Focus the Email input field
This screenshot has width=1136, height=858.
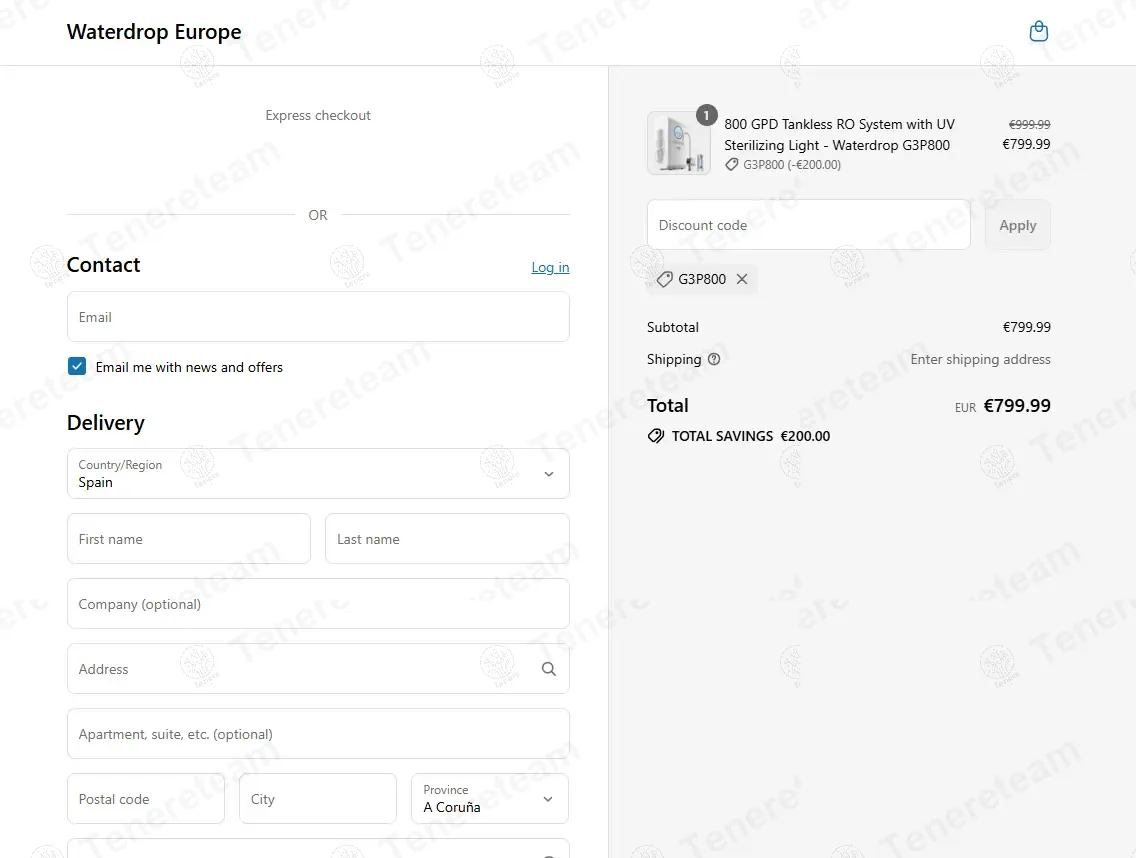point(318,317)
